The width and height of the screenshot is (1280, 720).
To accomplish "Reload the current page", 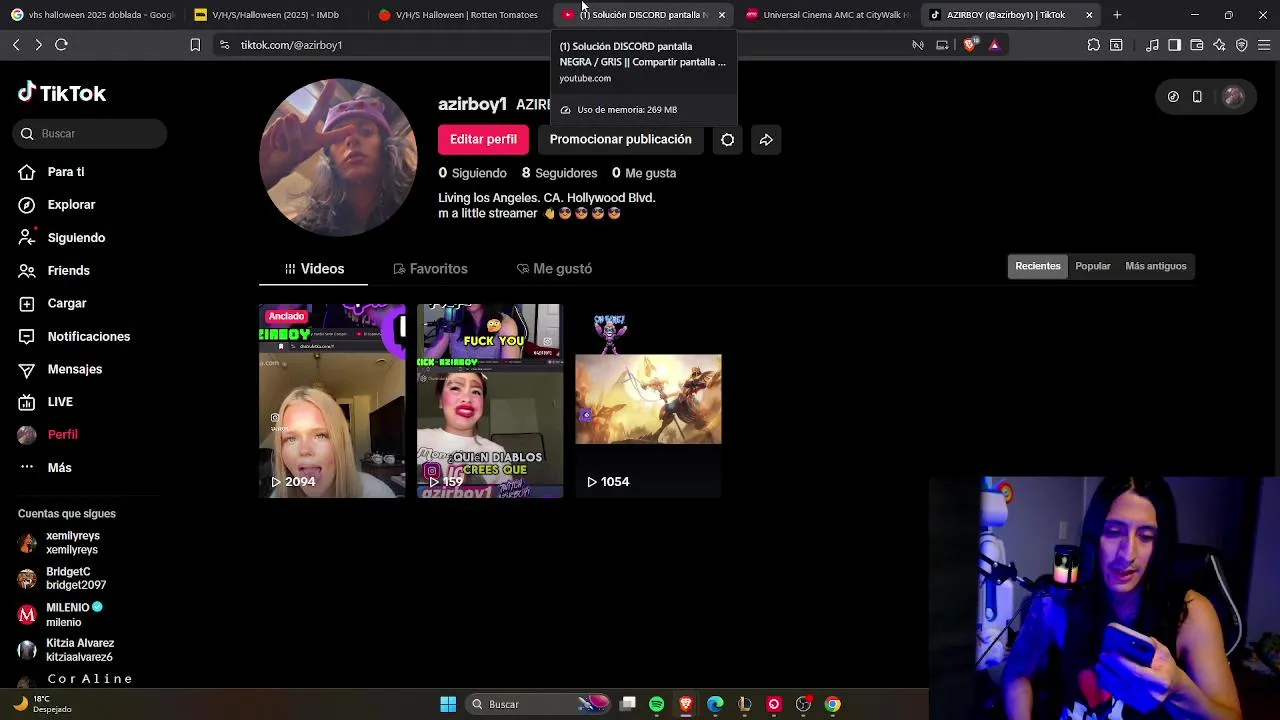I will pos(61,45).
